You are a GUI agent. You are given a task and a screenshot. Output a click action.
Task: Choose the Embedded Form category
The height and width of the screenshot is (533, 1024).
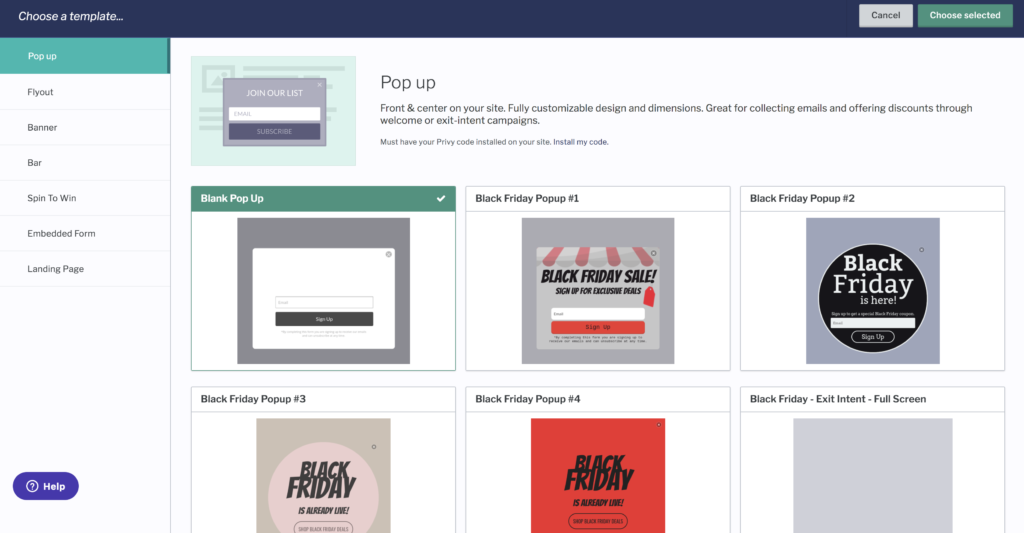[85, 233]
